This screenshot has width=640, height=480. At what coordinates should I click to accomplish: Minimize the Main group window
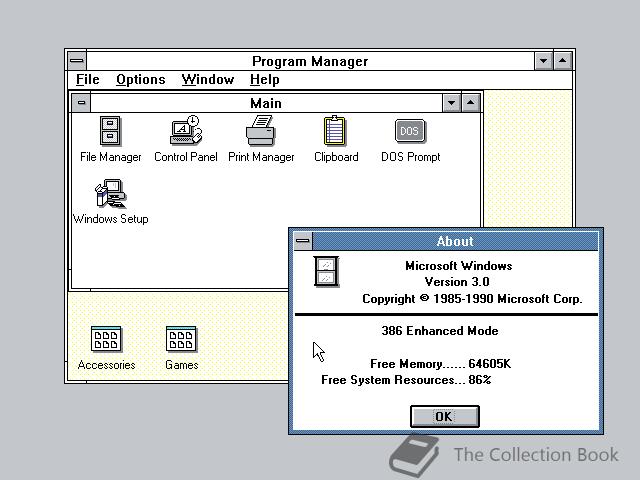coord(451,103)
